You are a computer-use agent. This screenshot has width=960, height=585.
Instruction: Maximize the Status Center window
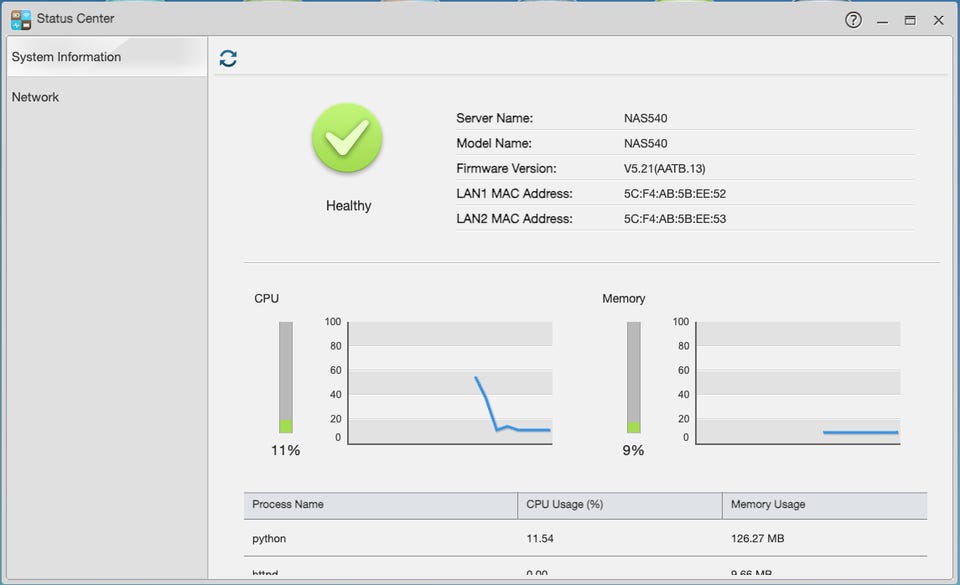(910, 20)
